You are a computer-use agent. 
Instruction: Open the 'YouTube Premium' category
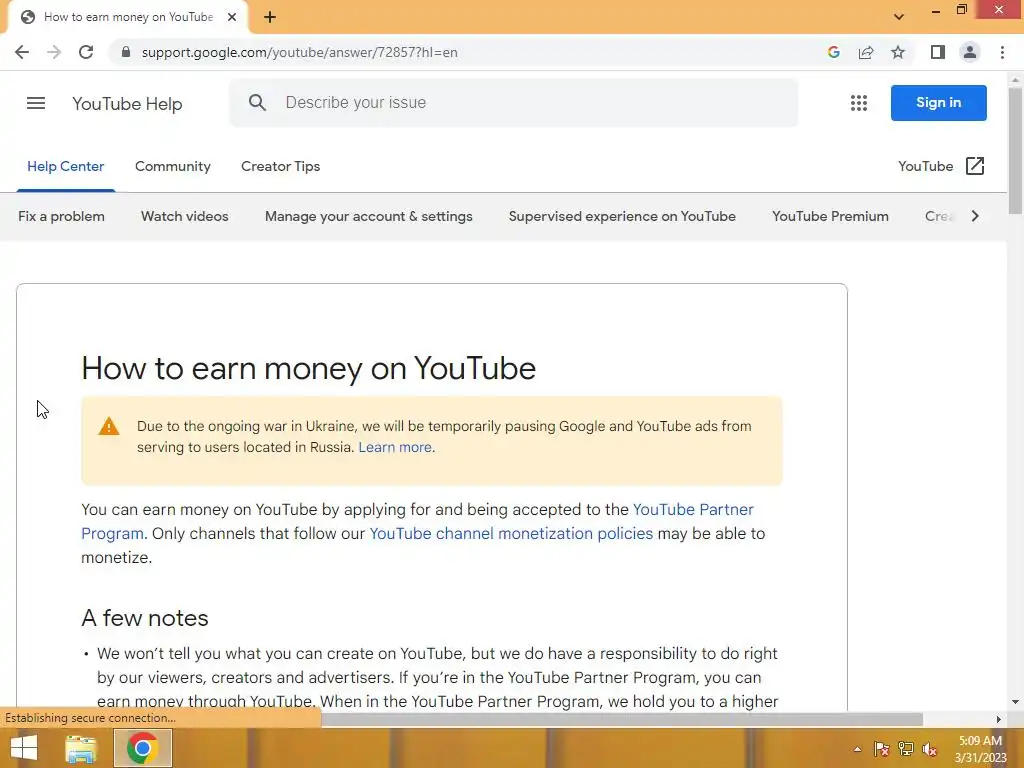830,216
